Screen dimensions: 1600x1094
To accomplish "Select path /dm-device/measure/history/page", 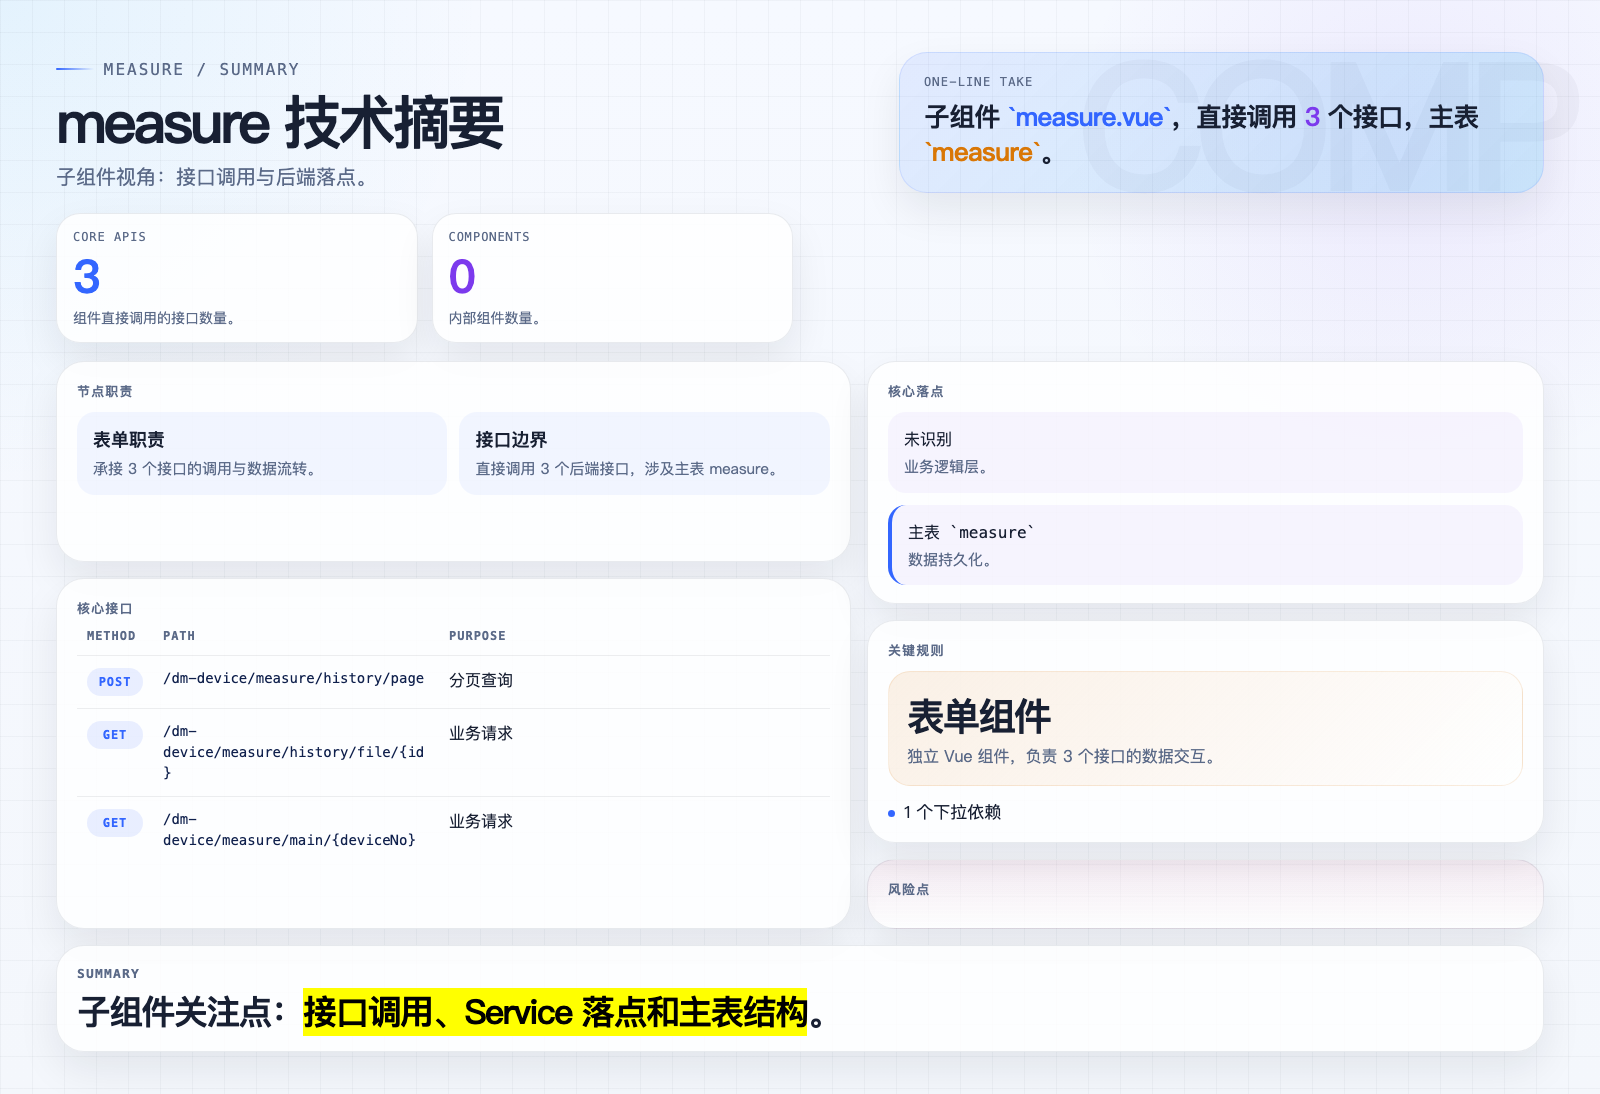I will pyautogui.click(x=293, y=678).
